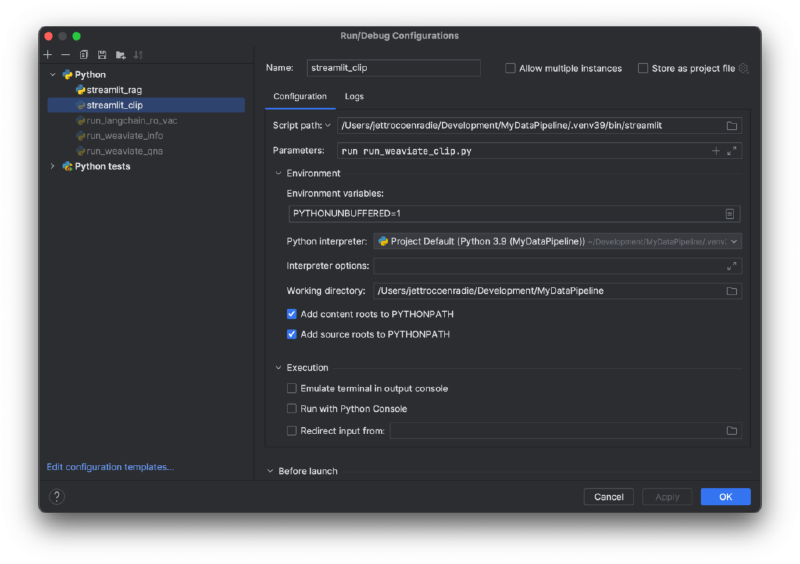Check the Redirect input from checkbox

click(x=292, y=431)
